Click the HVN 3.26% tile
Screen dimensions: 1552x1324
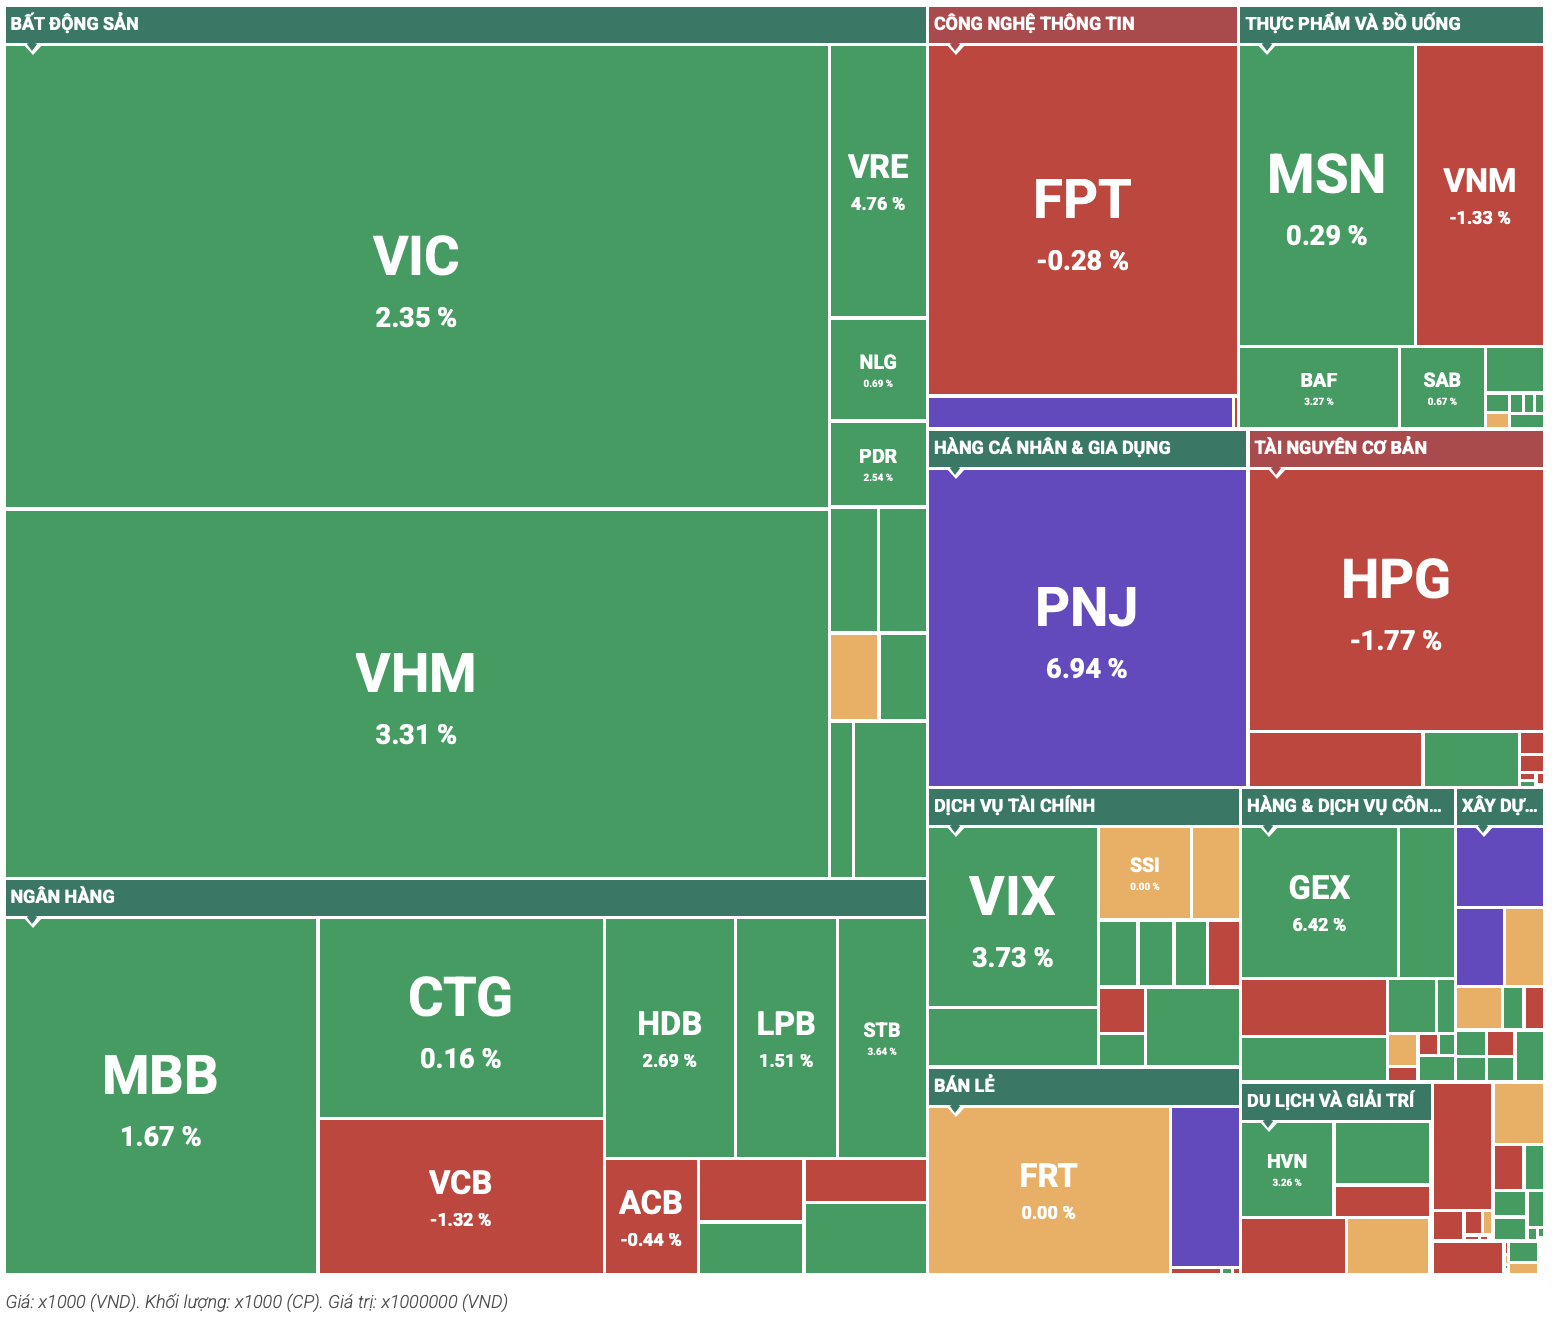pyautogui.click(x=1287, y=1169)
